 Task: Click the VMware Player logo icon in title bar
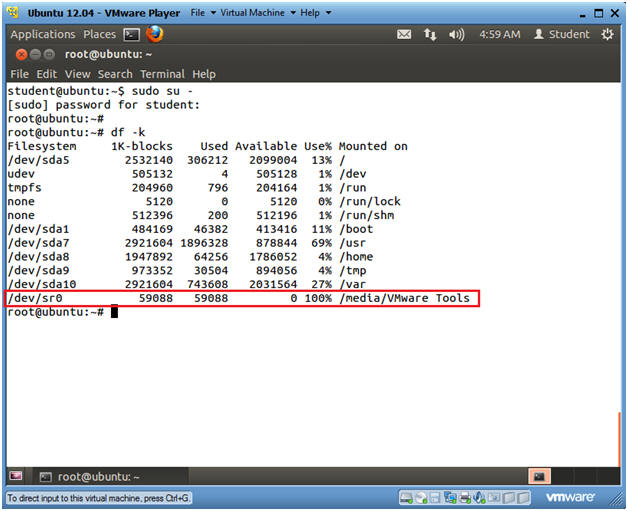pyautogui.click(x=13, y=12)
